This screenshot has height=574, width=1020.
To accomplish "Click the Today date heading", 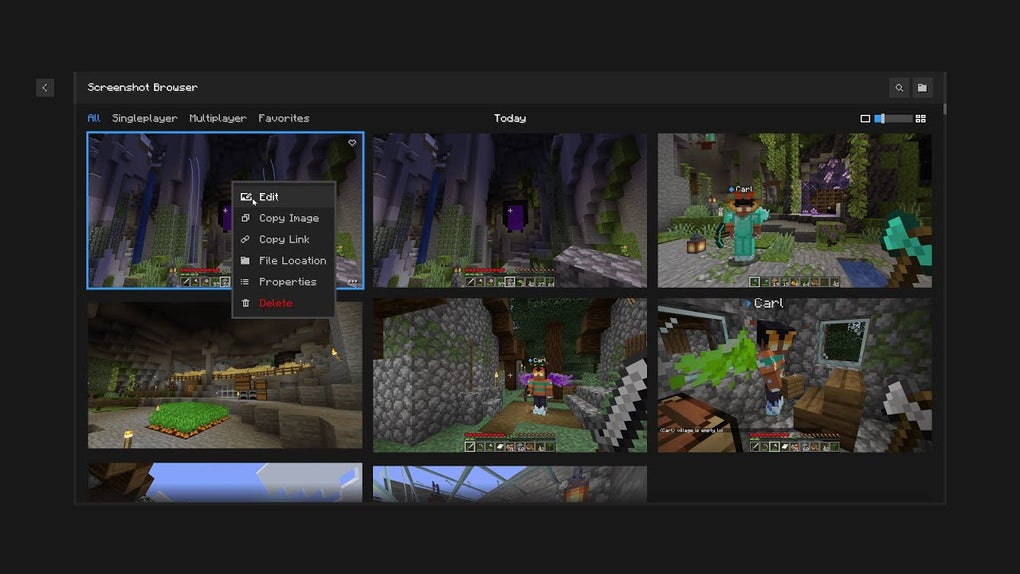I will click(x=510, y=118).
